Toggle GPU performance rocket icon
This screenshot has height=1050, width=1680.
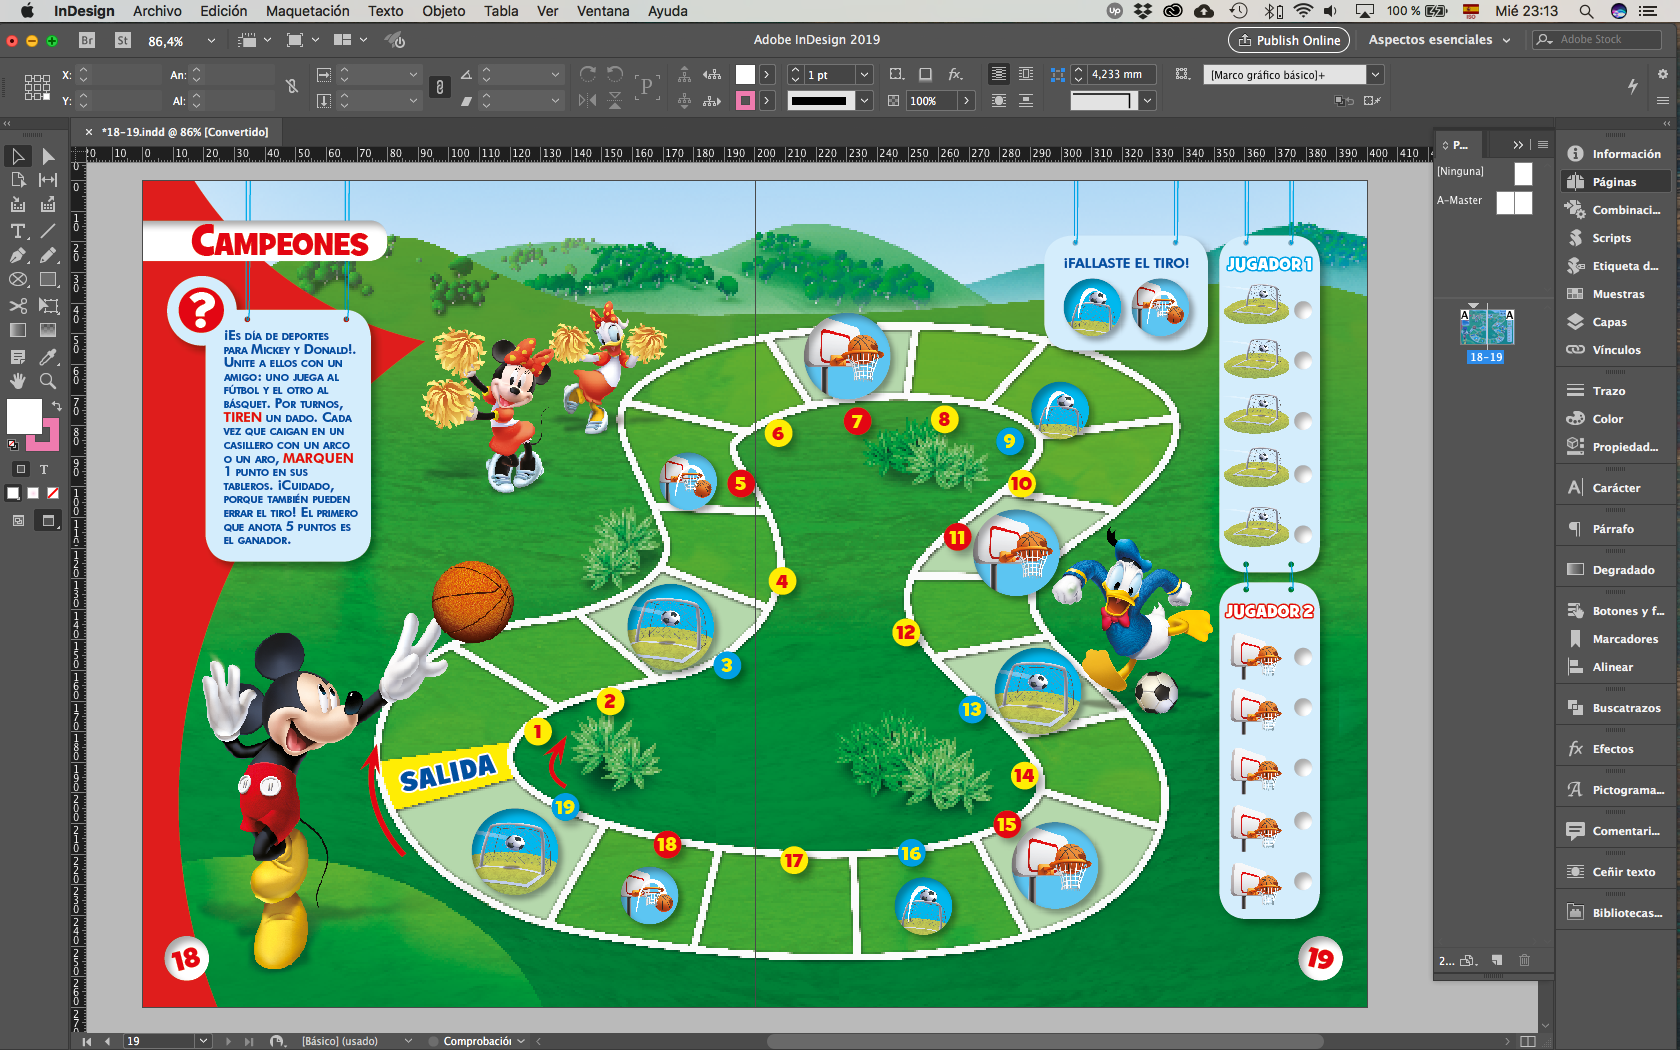tap(396, 40)
